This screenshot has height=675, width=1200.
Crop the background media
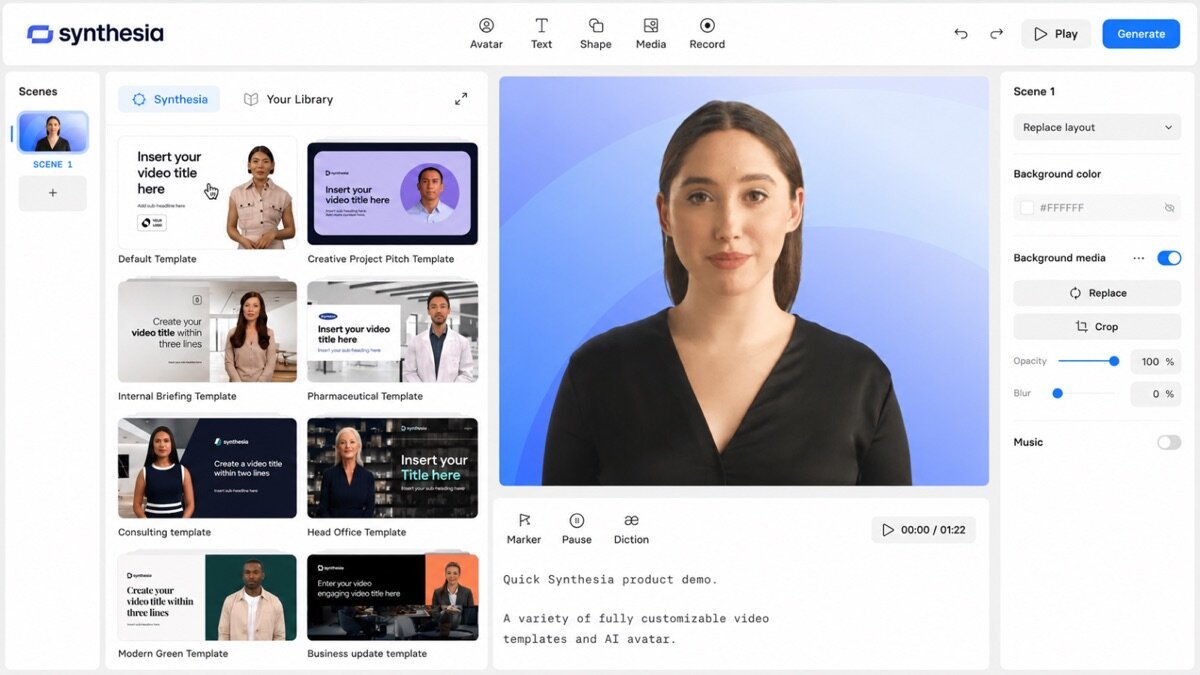(x=1097, y=327)
